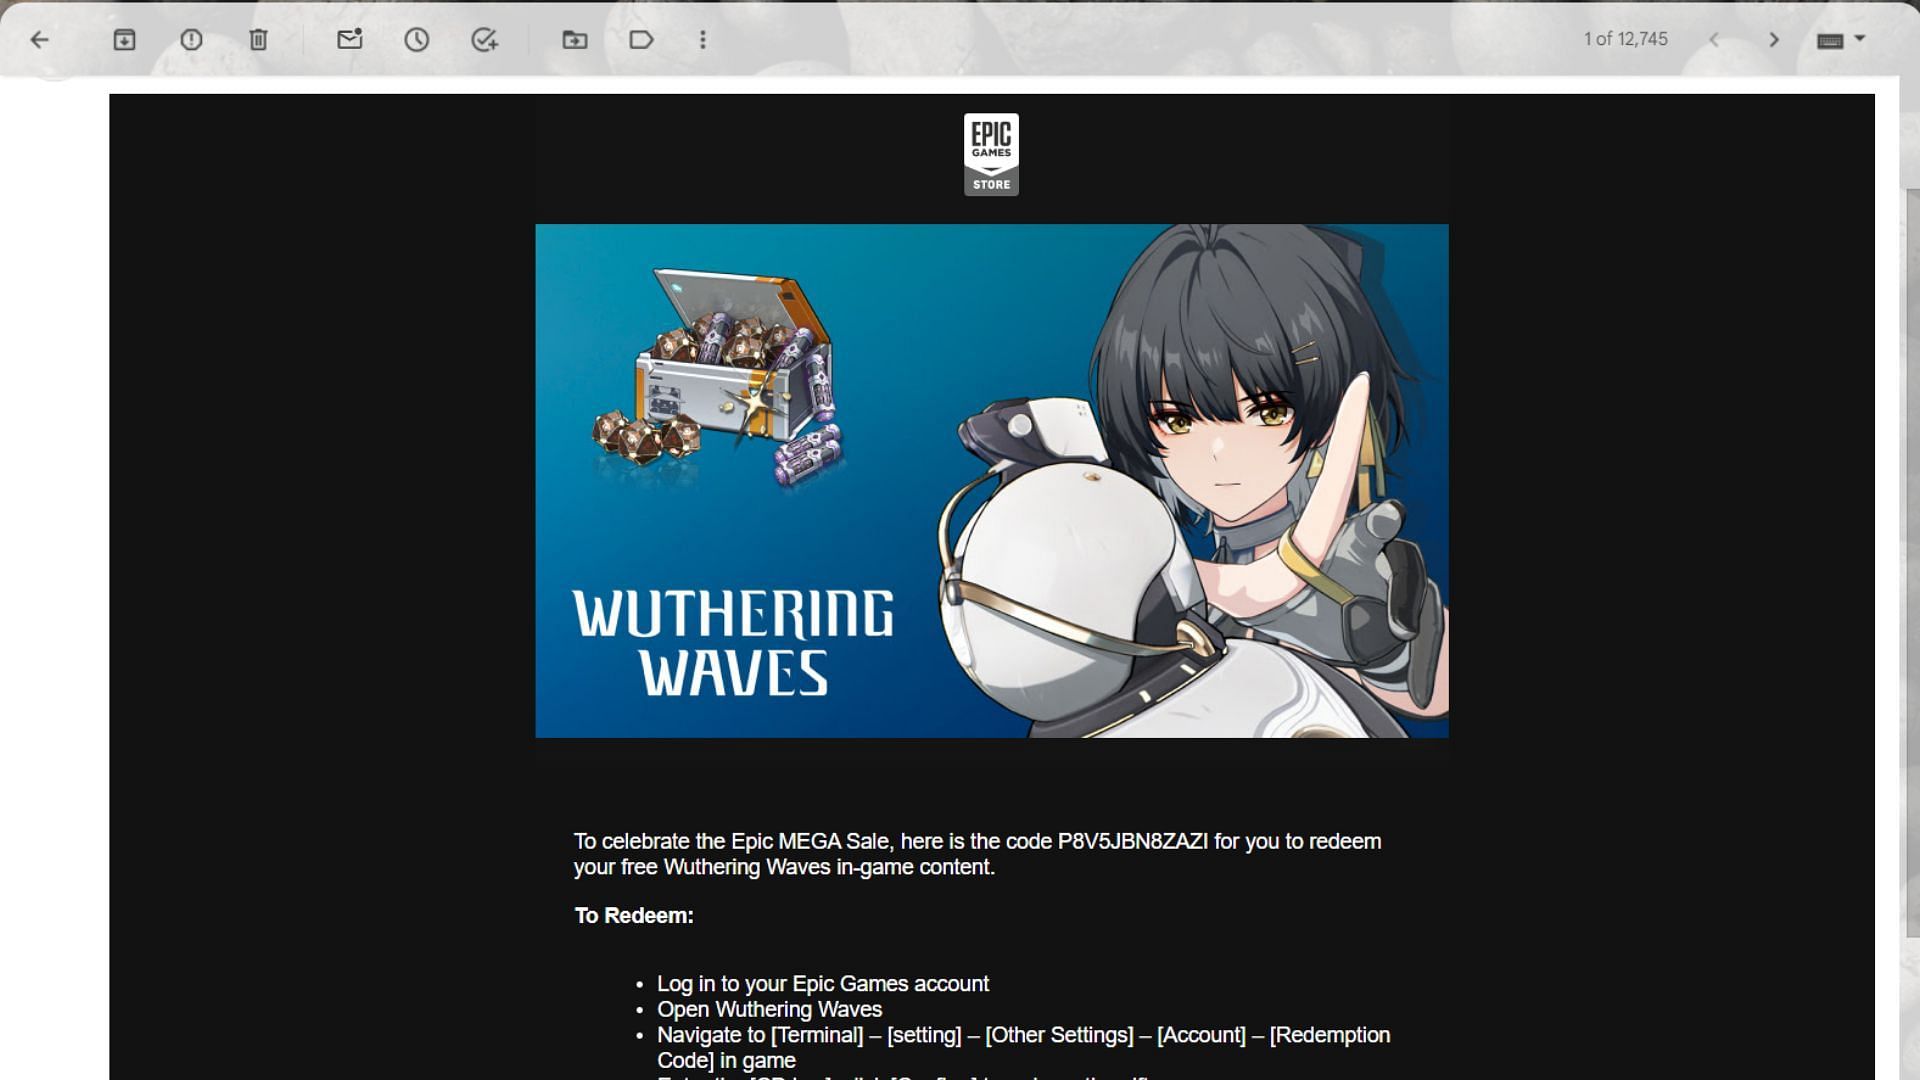Open the Labels menu

tap(641, 40)
